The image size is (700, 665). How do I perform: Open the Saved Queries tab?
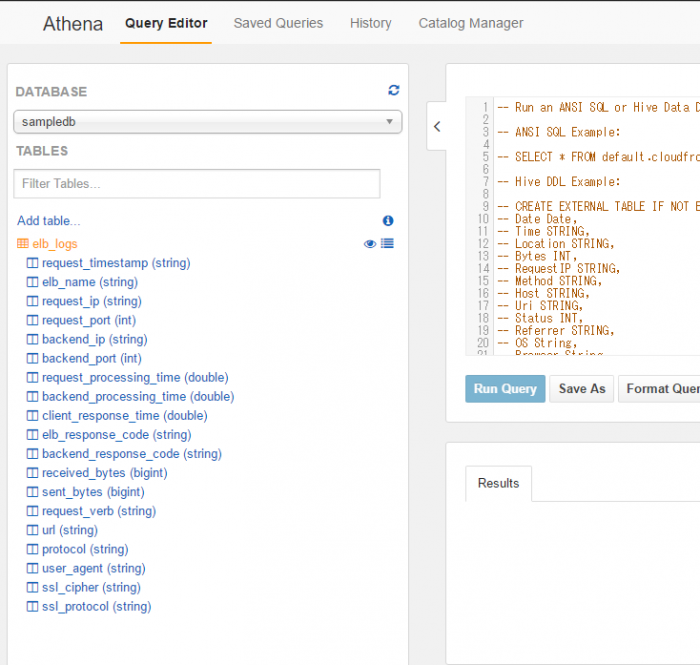[278, 23]
